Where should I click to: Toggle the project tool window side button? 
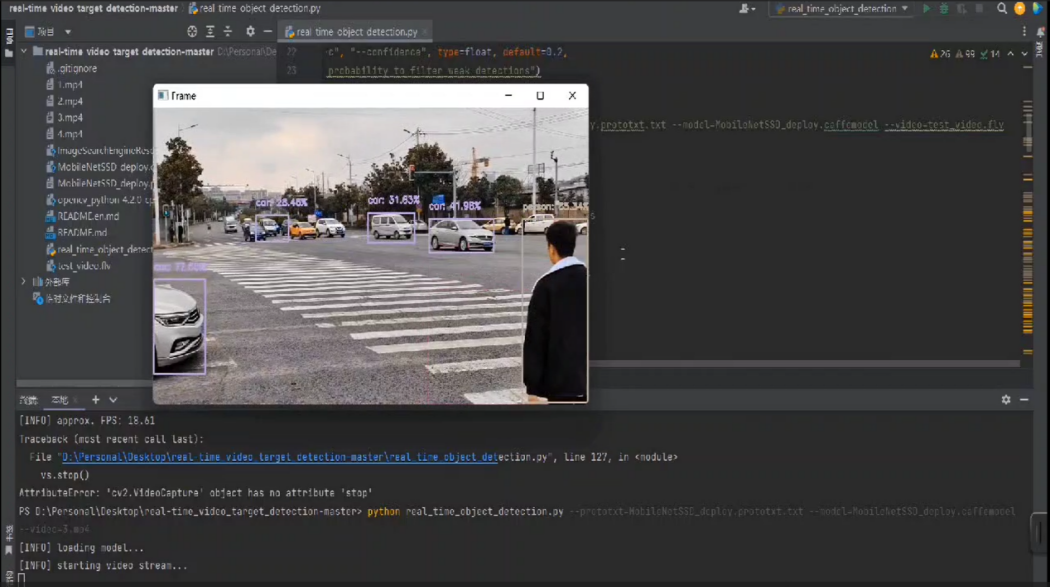tap(9, 44)
